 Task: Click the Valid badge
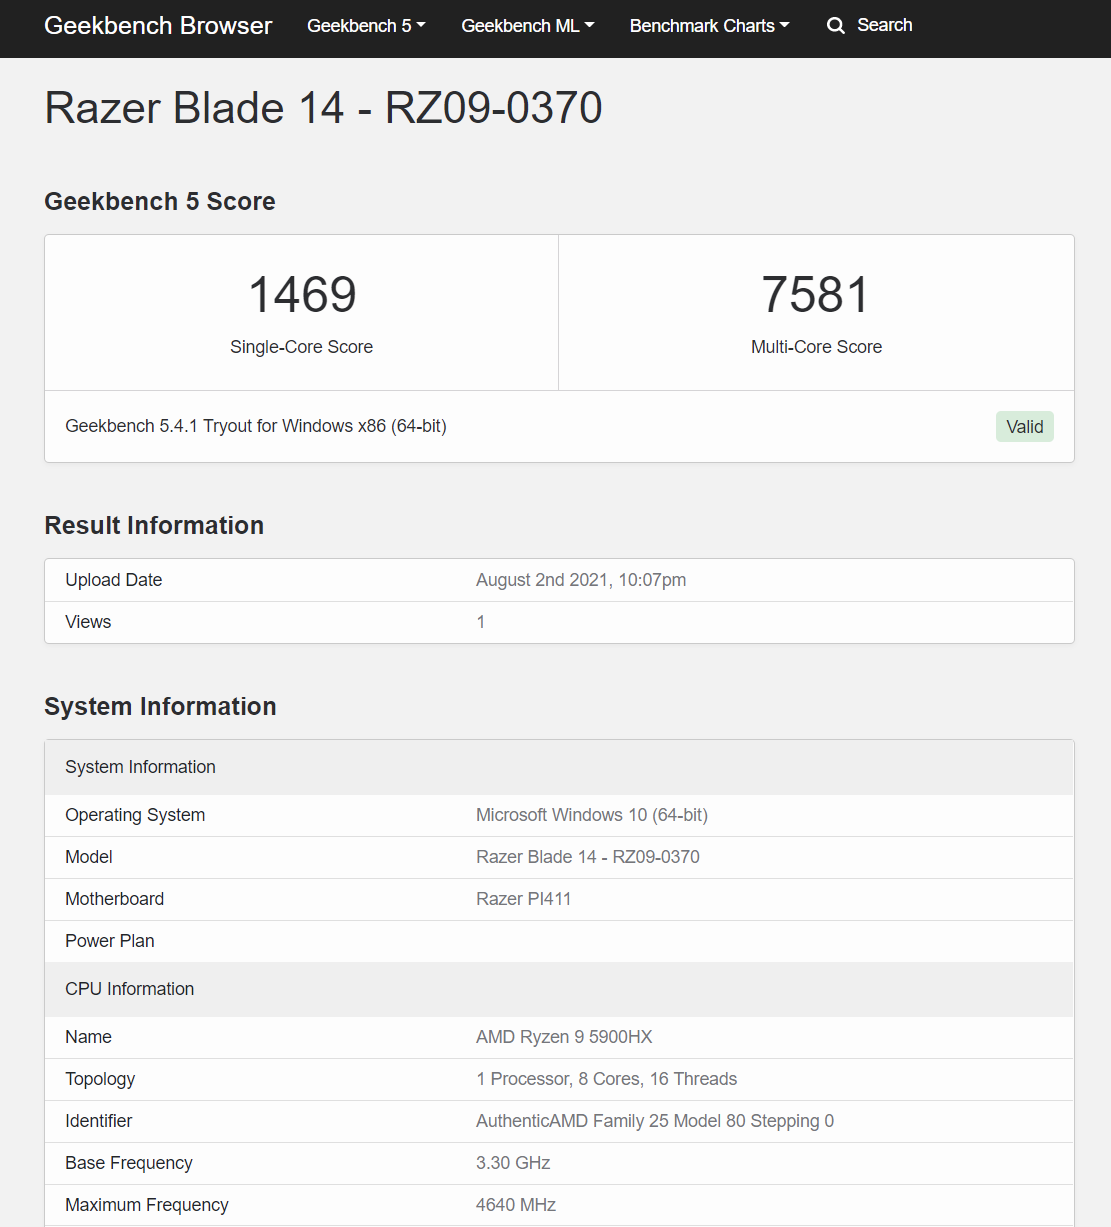[x=1024, y=427]
